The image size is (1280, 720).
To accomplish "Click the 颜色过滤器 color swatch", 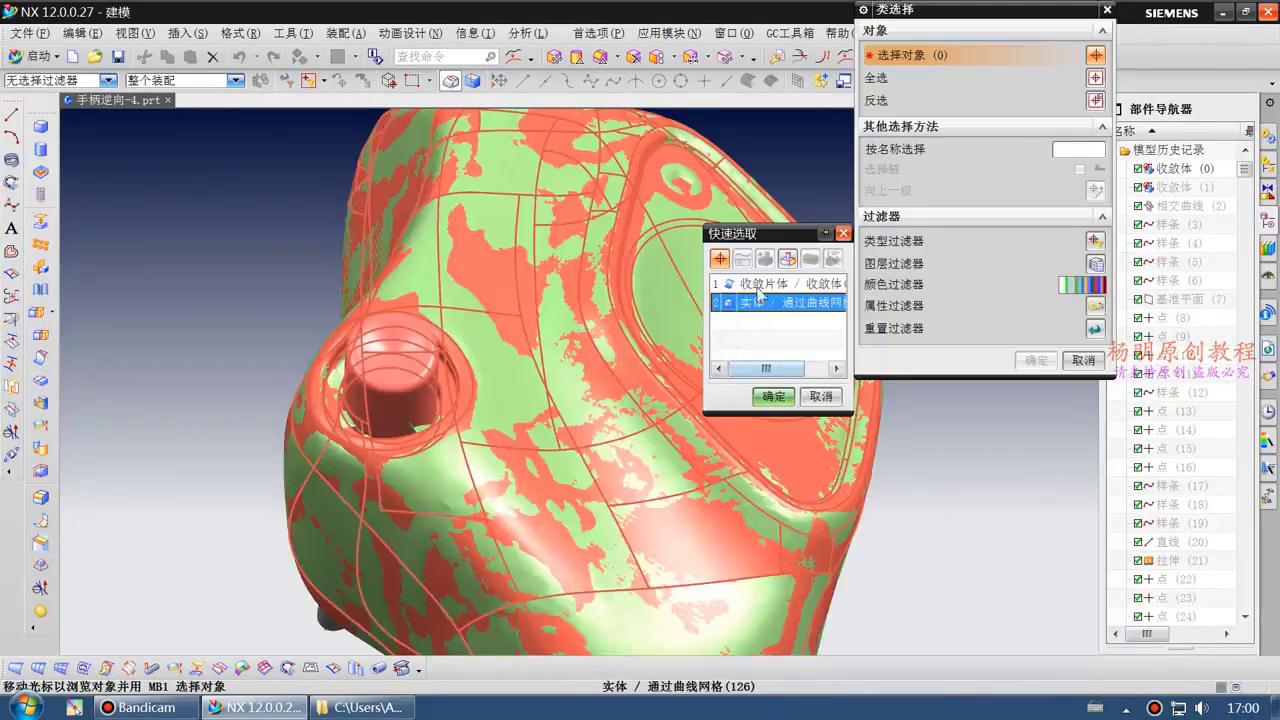I will [1081, 284].
